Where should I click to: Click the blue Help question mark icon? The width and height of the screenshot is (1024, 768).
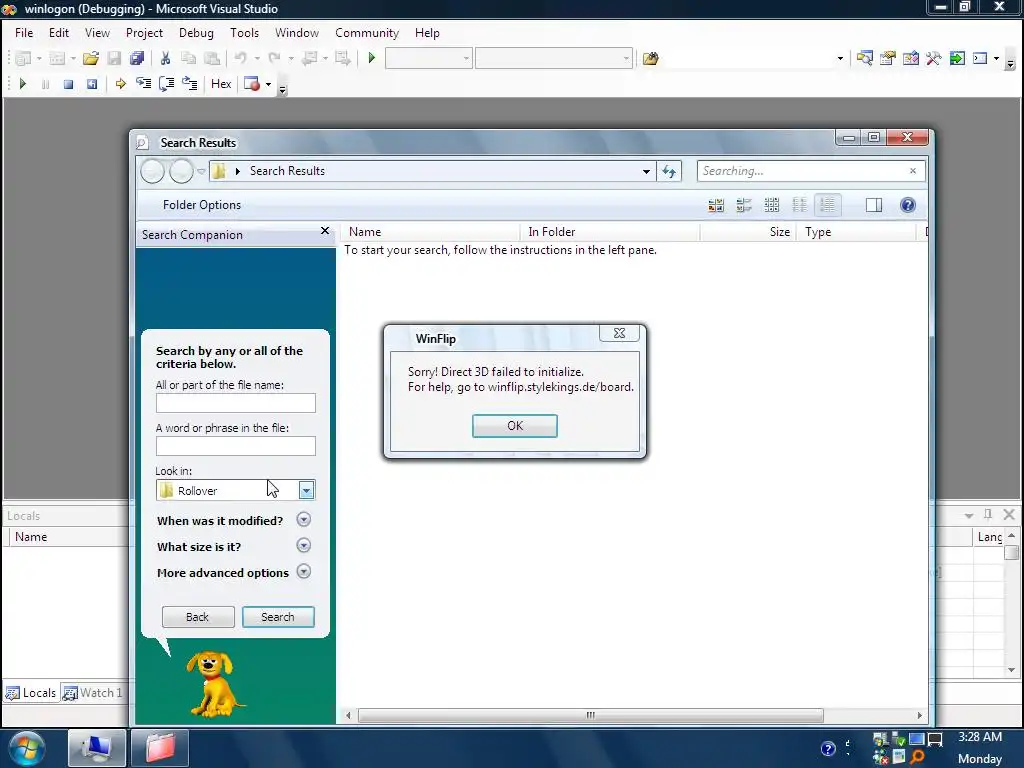click(908, 205)
